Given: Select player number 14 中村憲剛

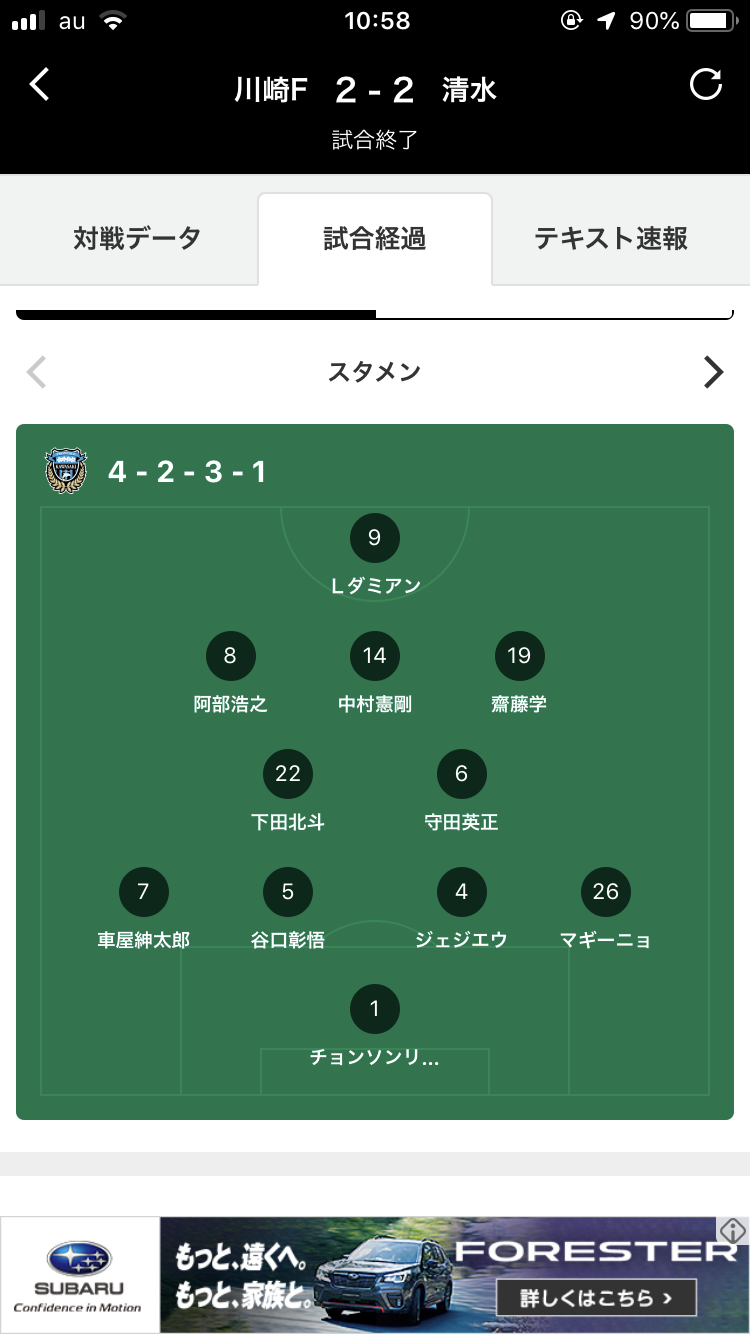Looking at the screenshot, I should pos(375,656).
